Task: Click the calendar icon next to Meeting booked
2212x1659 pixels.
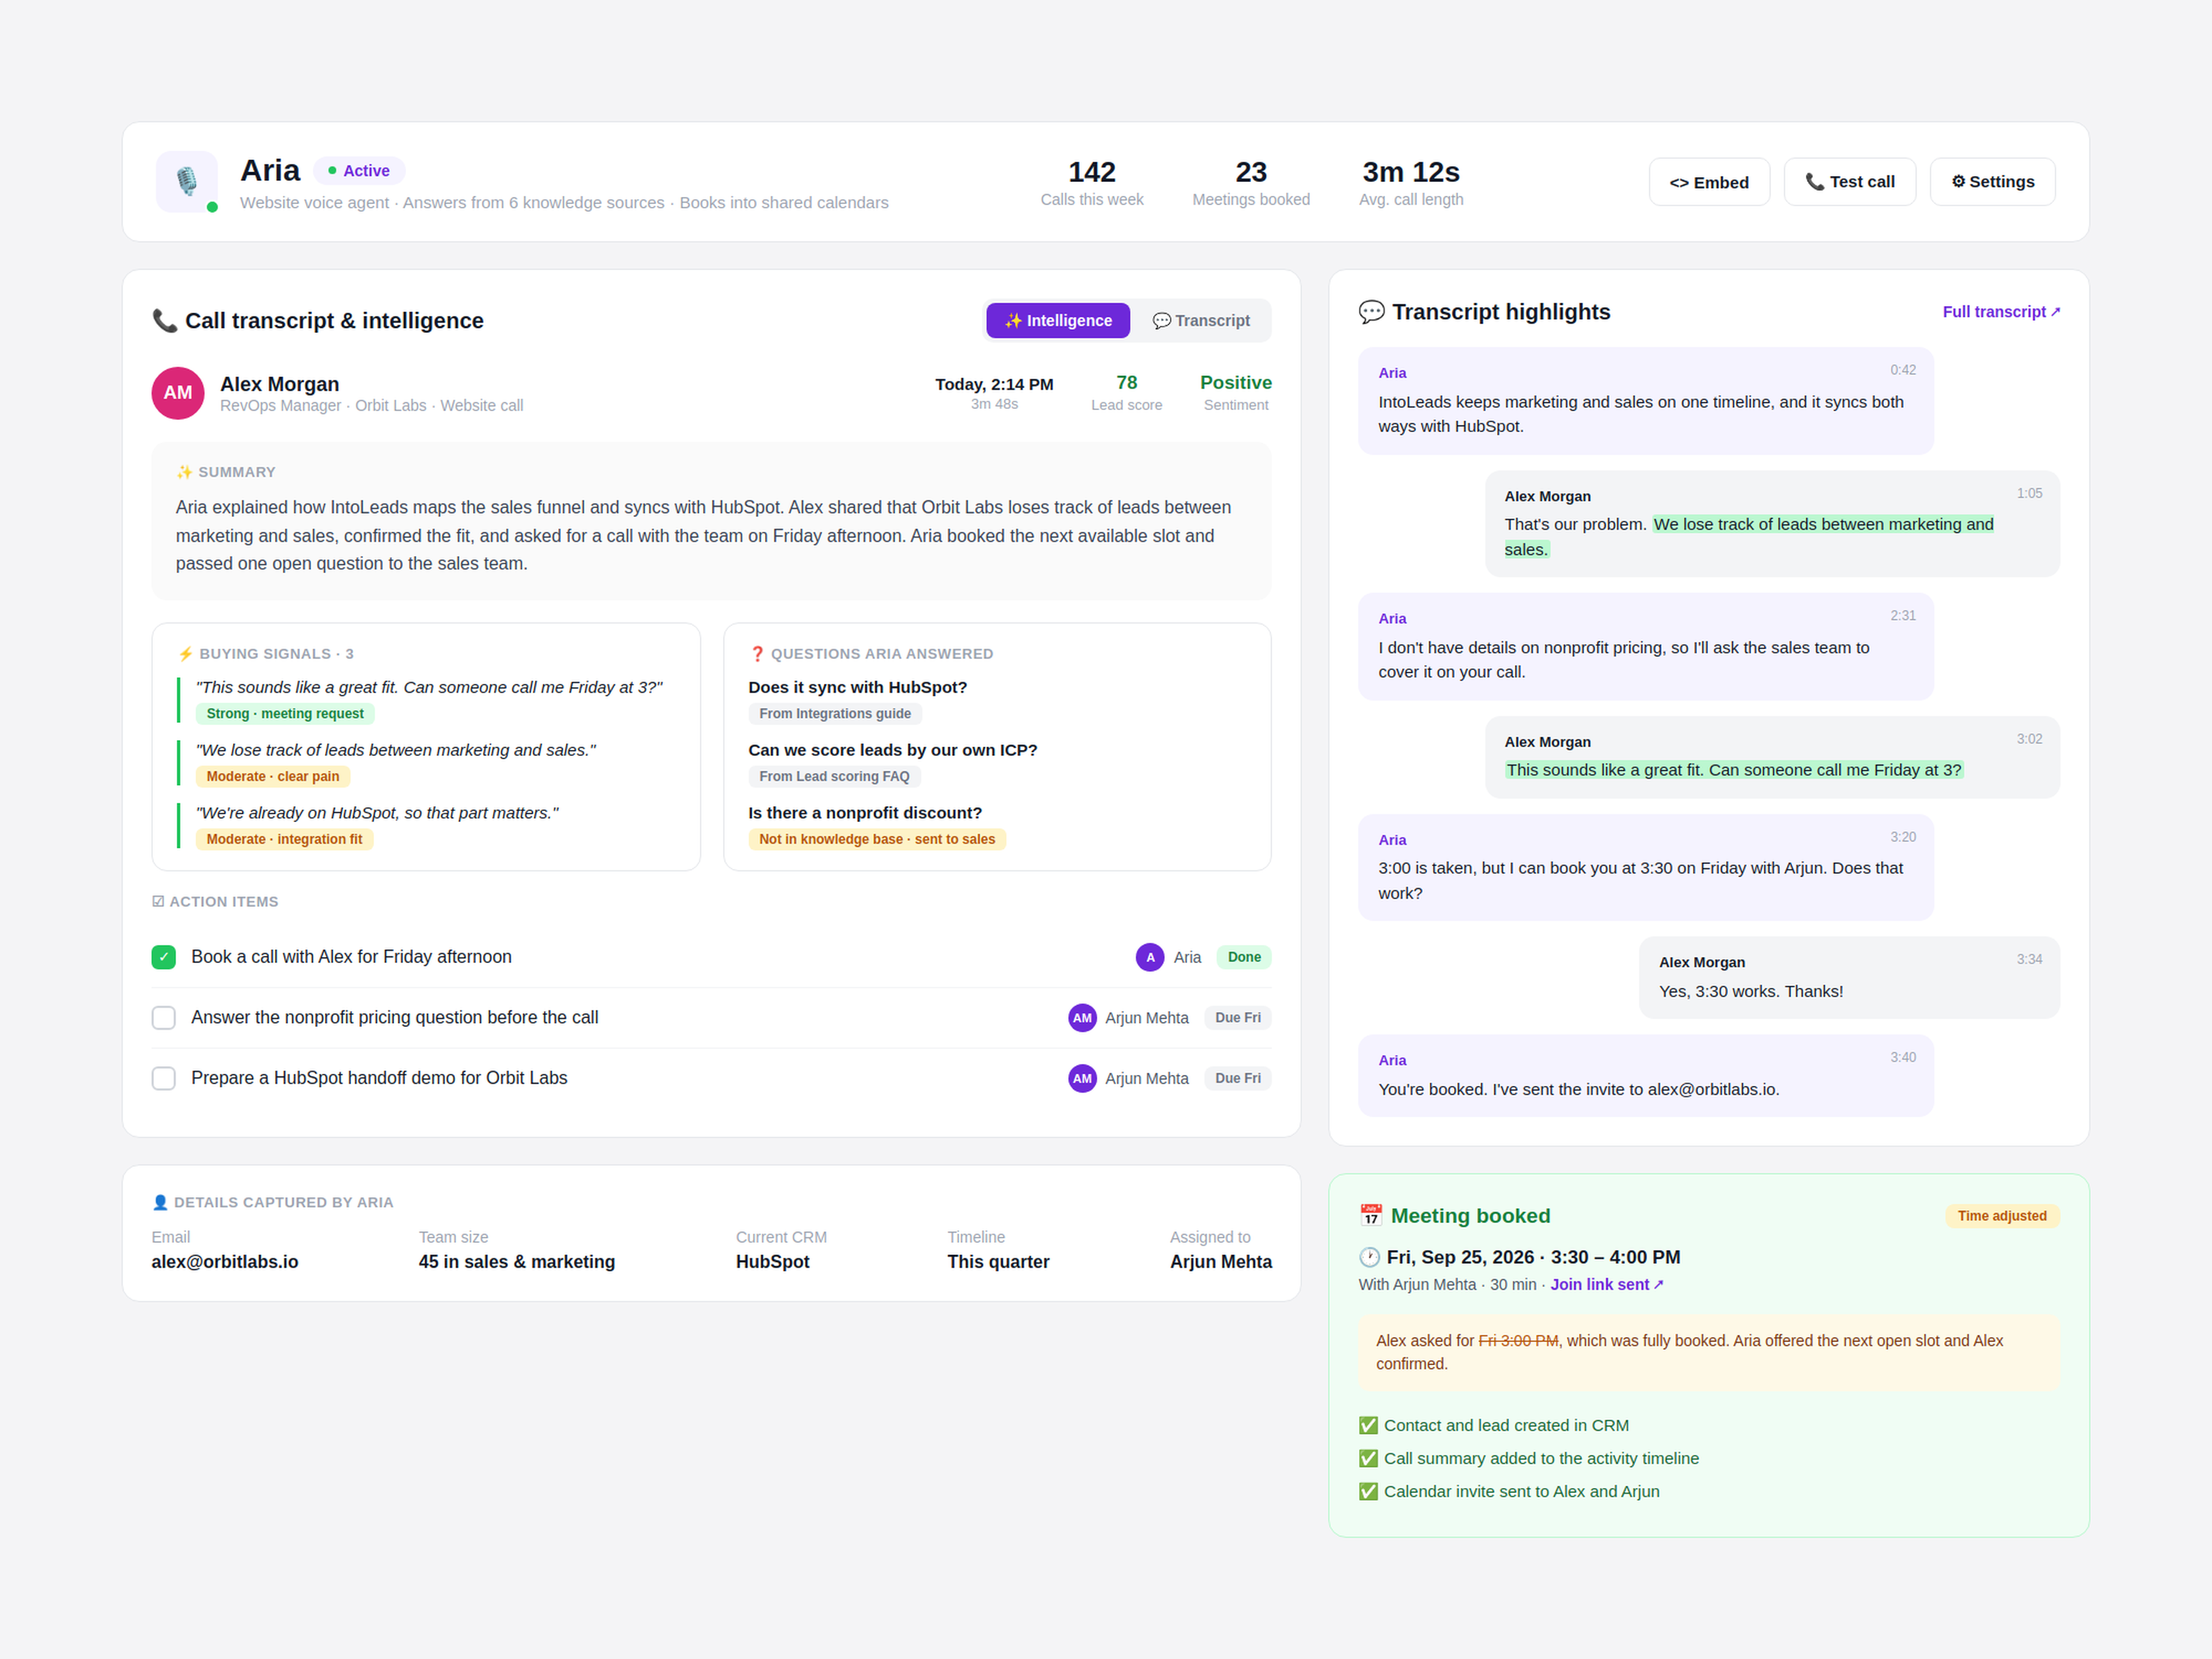Action: tap(1370, 1216)
